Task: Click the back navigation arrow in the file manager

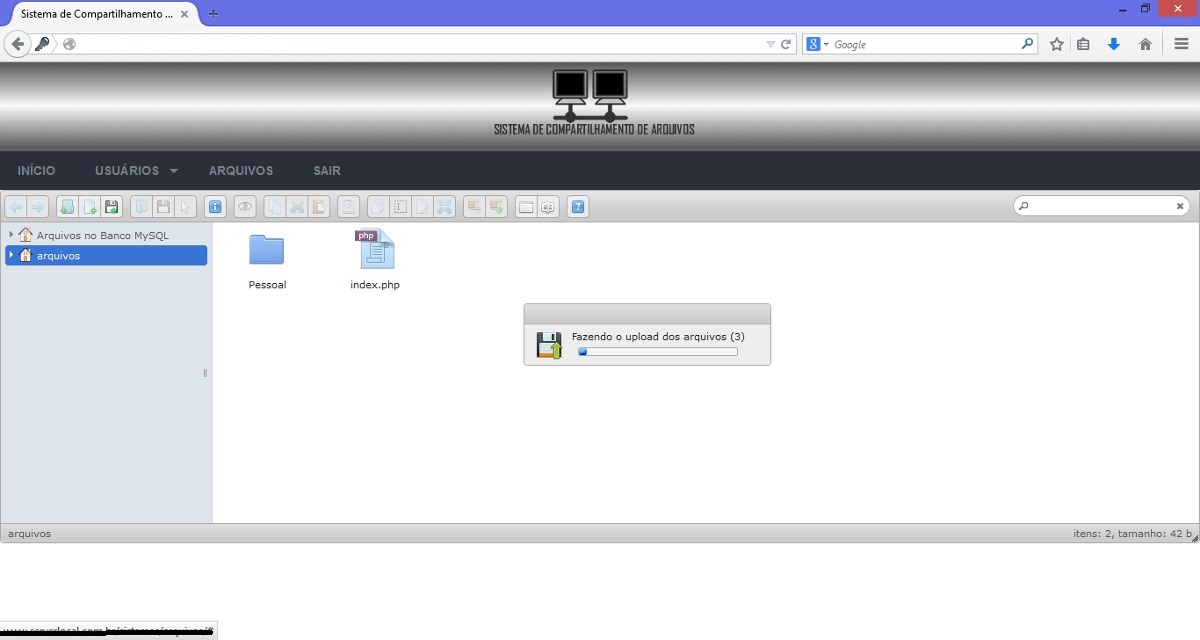Action: 18,207
